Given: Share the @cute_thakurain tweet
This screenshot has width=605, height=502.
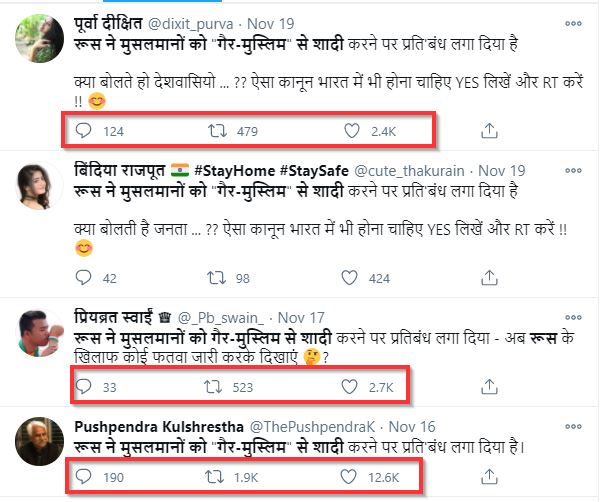Looking at the screenshot, I should 489,277.
